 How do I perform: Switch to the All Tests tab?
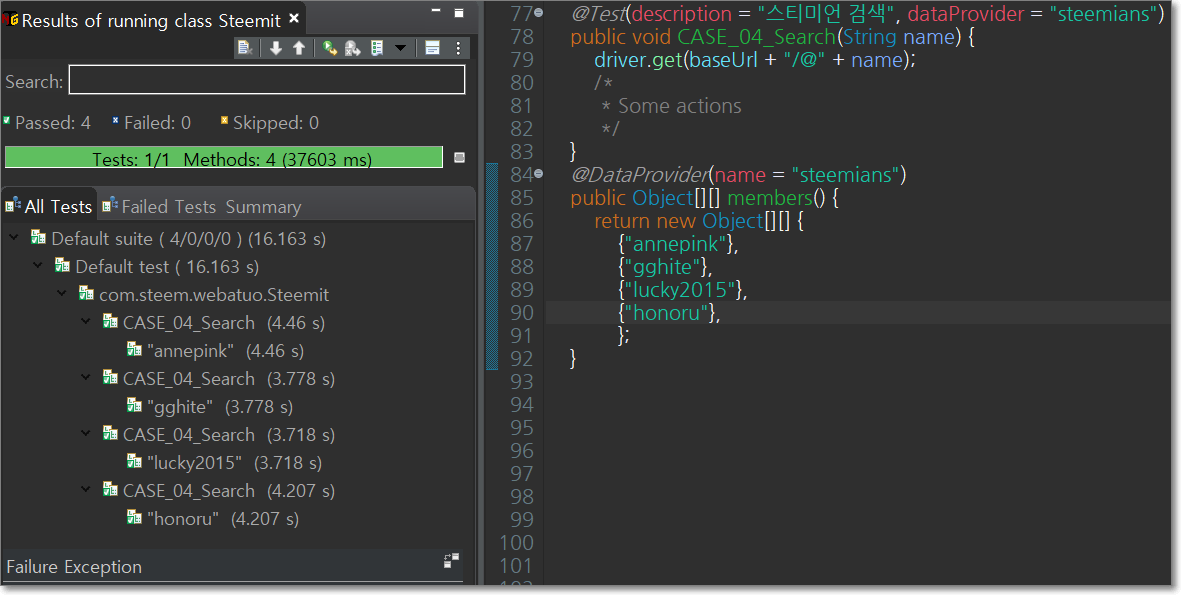coord(49,206)
